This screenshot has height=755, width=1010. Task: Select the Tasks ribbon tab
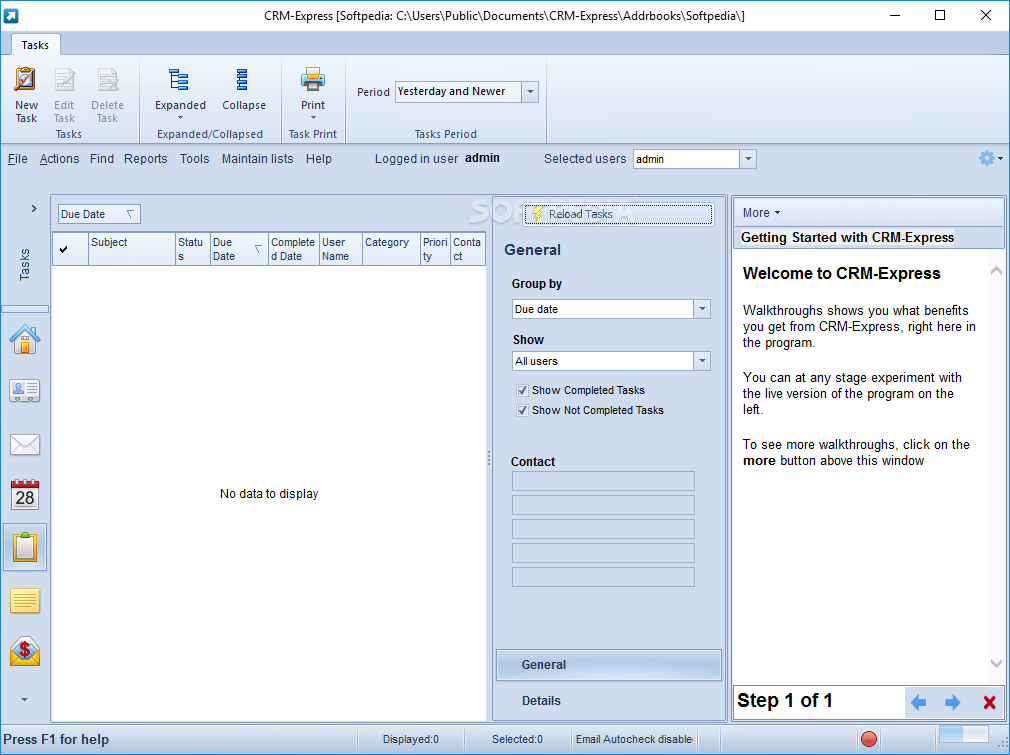pyautogui.click(x=35, y=45)
